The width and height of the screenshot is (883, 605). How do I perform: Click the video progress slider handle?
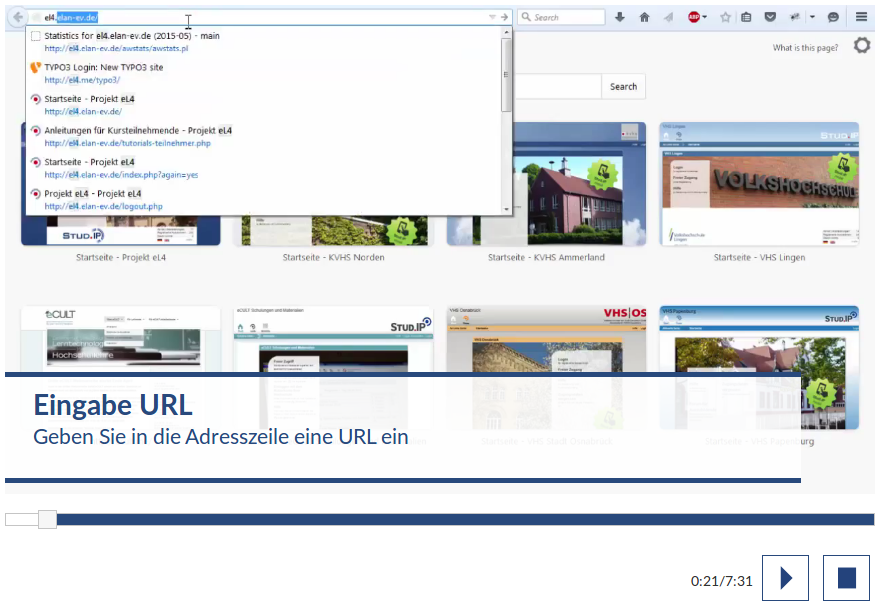point(47,519)
